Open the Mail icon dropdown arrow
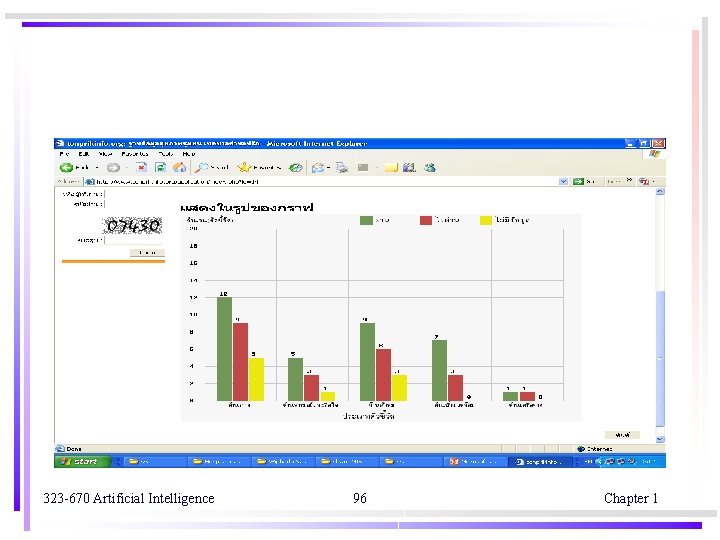Screen dimensions: 720x540 click(x=329, y=168)
